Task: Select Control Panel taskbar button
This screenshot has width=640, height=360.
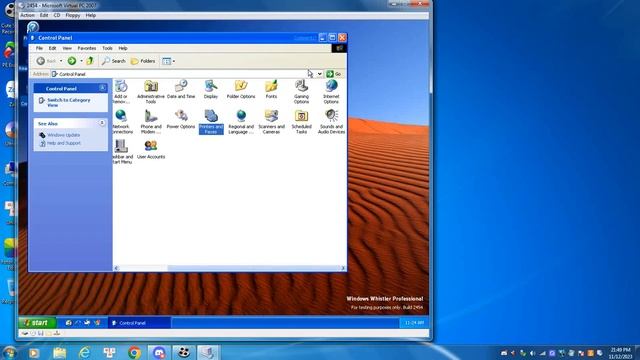Action: click(139, 323)
